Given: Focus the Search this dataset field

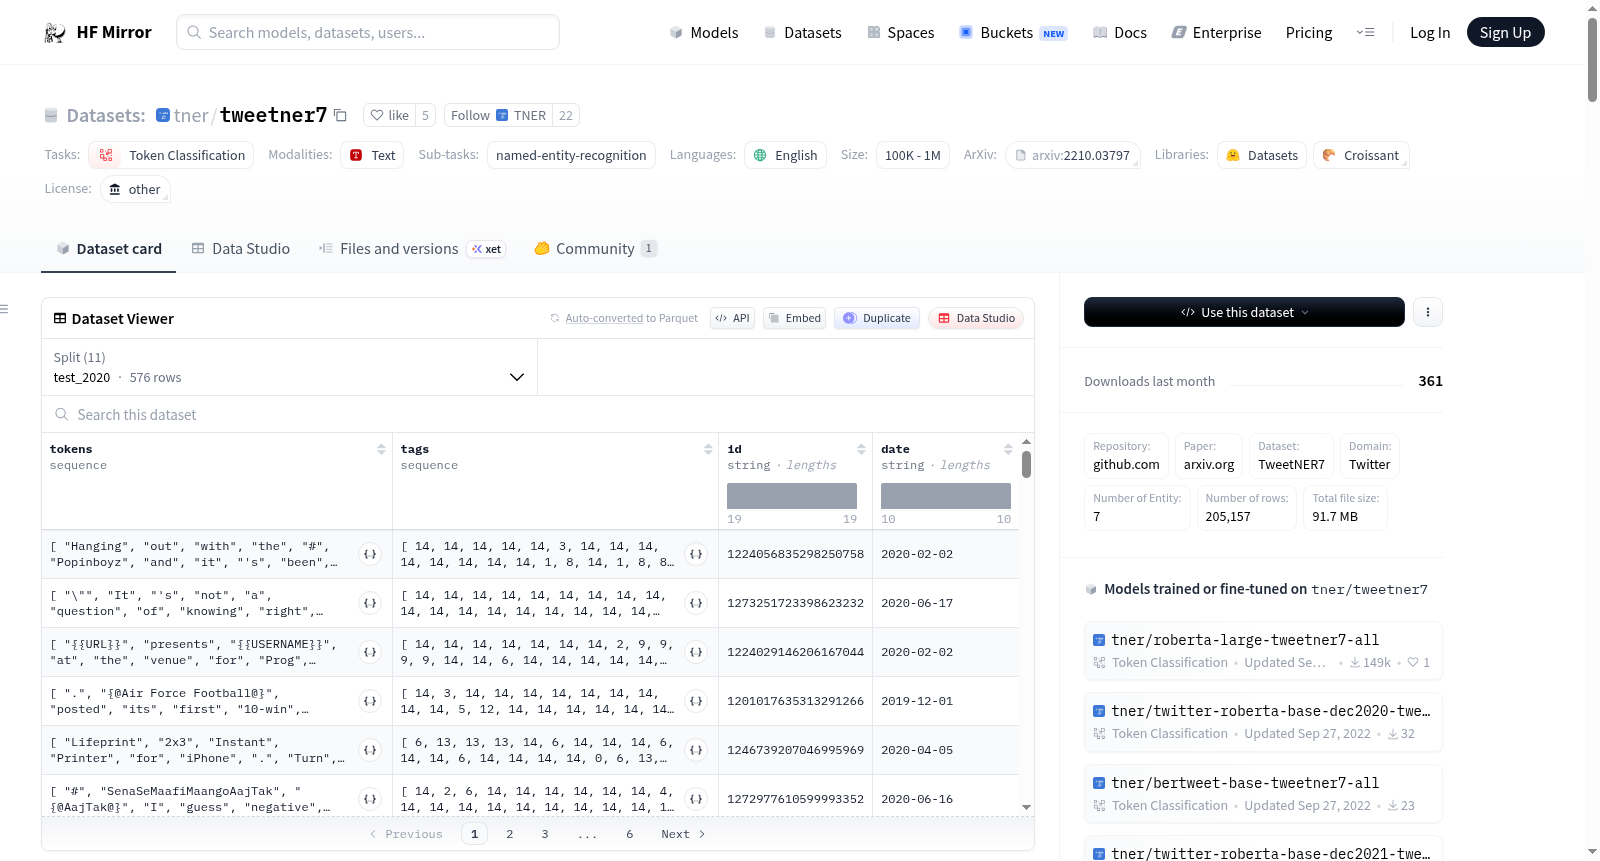Looking at the screenshot, I should coord(538,414).
